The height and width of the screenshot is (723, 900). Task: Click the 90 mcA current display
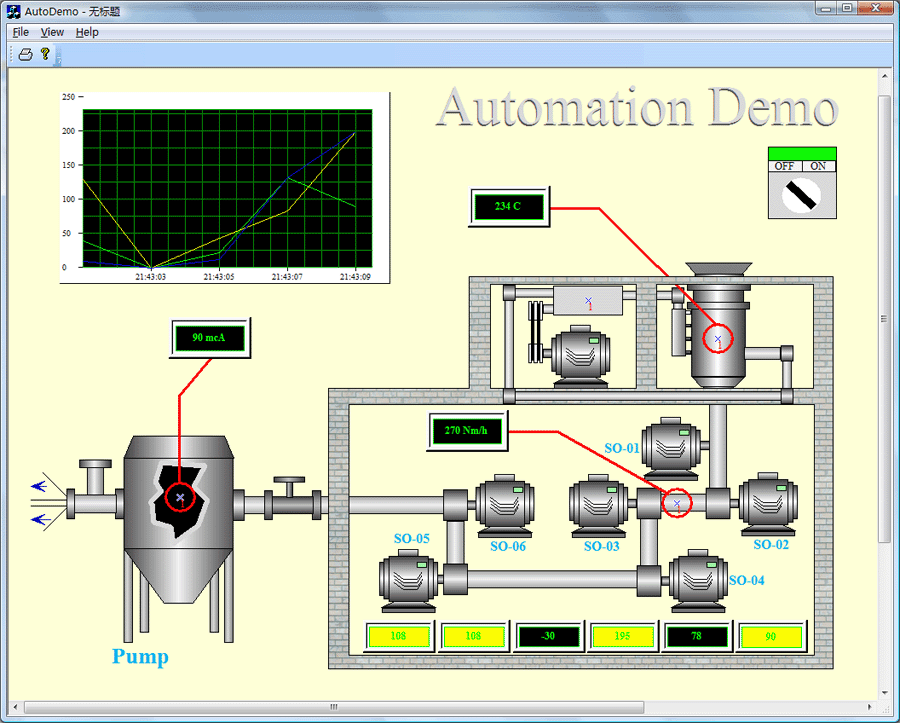[209, 338]
